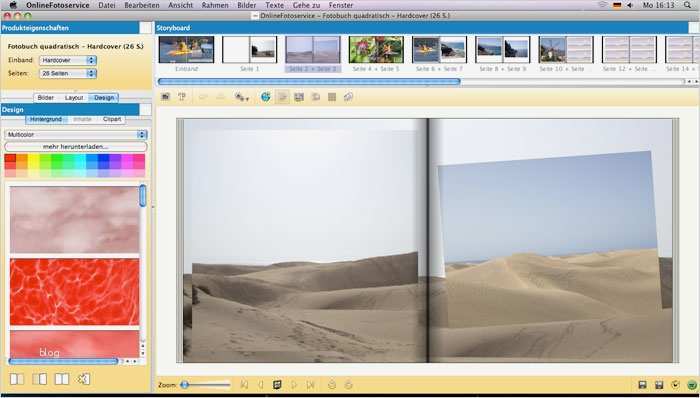Open the Gehe zu menu
Viewport: 700px width, 398px height.
[306, 5]
